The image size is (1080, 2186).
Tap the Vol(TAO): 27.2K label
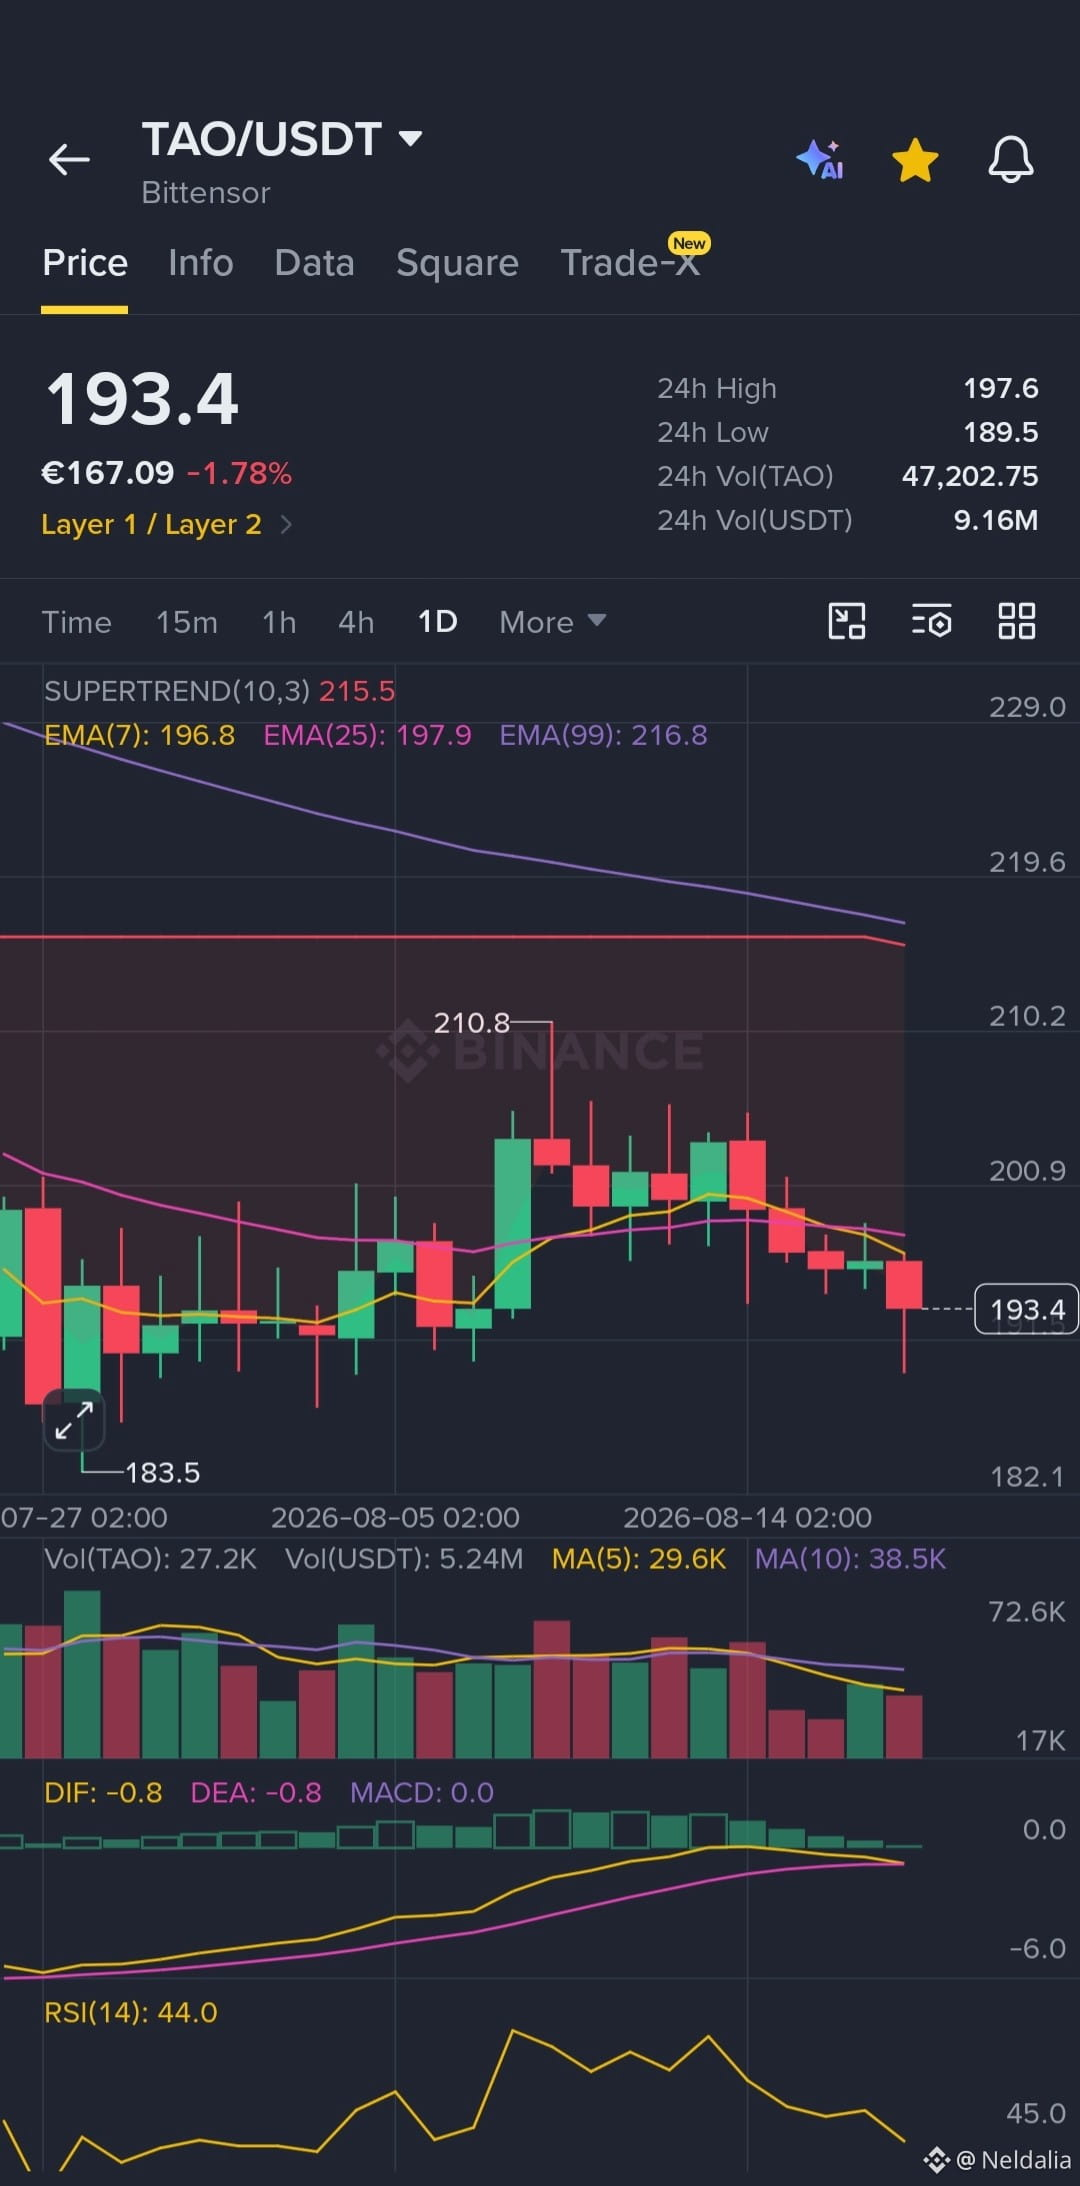tap(151, 1559)
